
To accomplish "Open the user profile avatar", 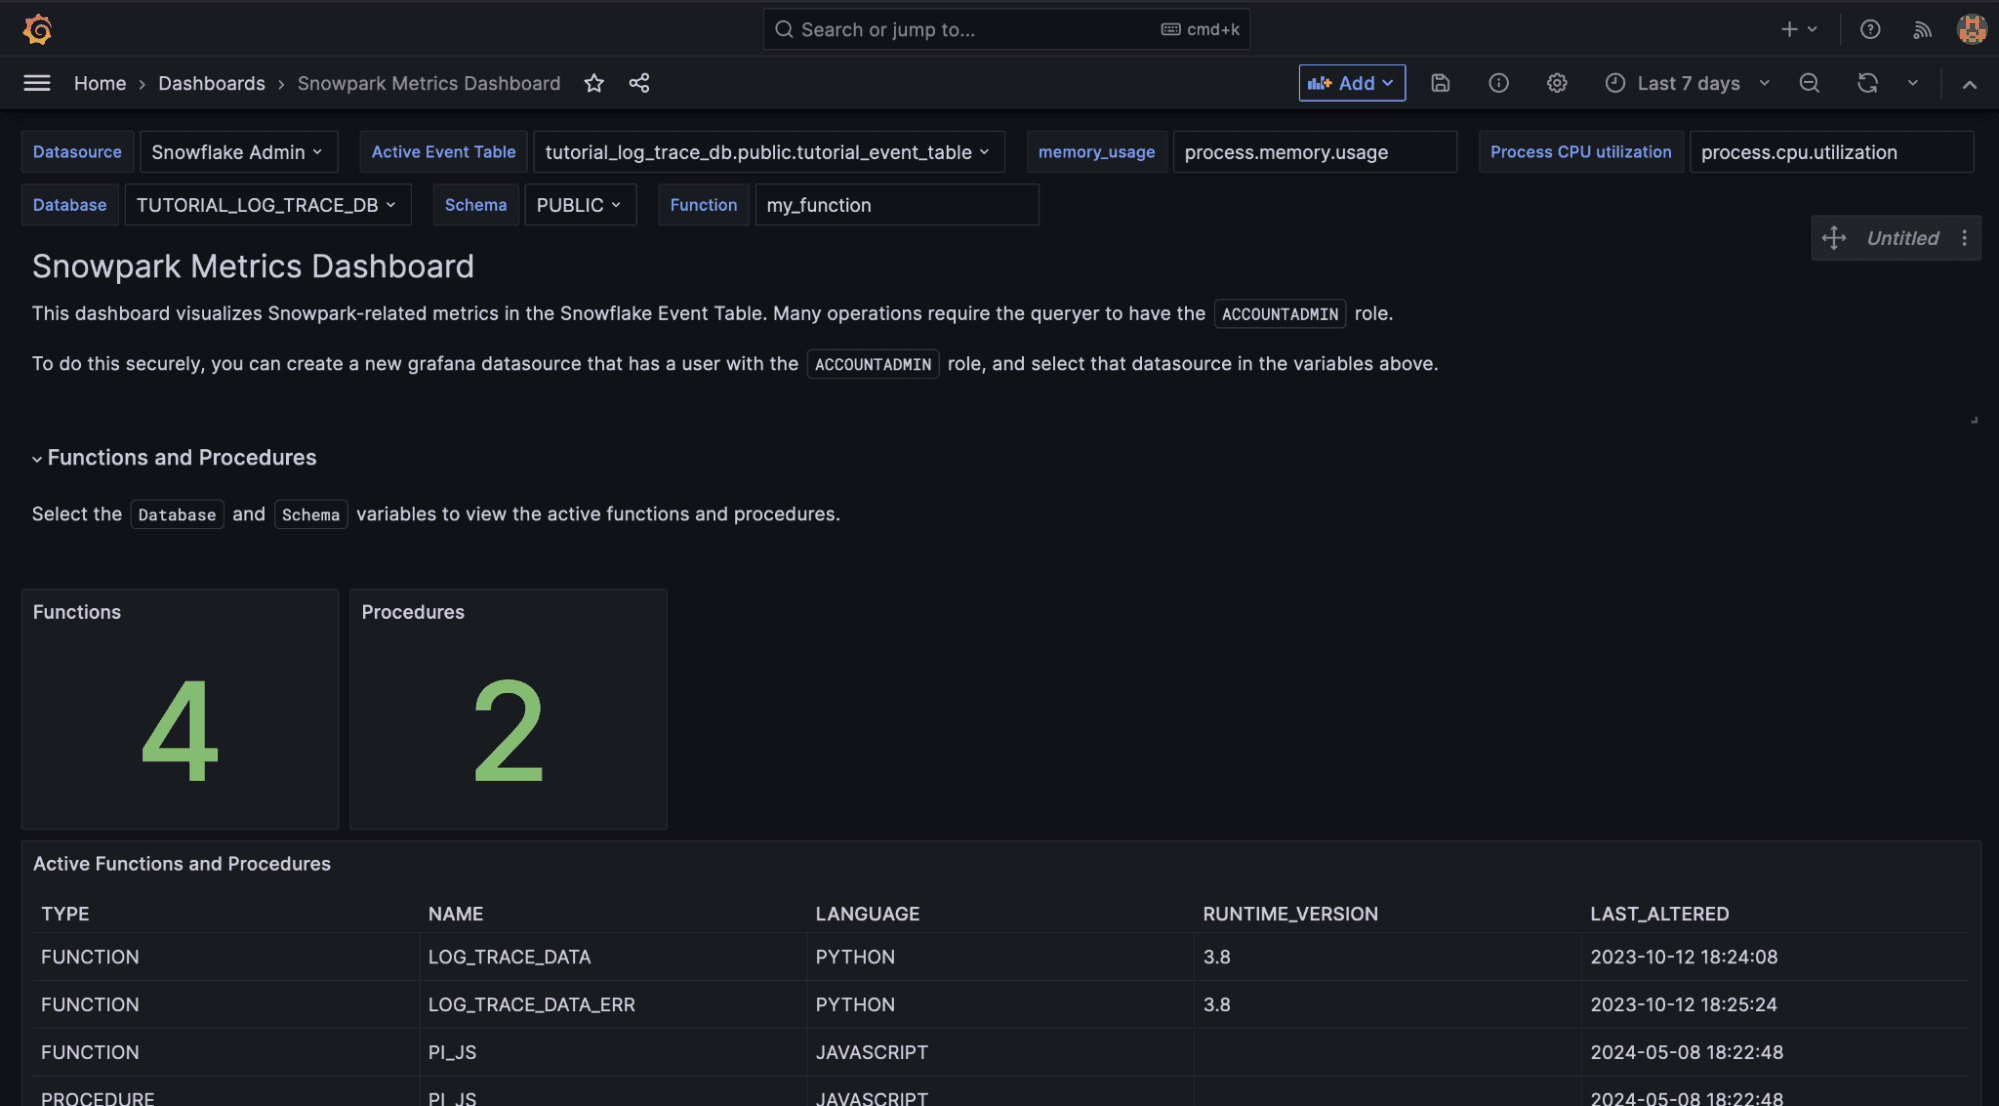I will (x=1971, y=29).
